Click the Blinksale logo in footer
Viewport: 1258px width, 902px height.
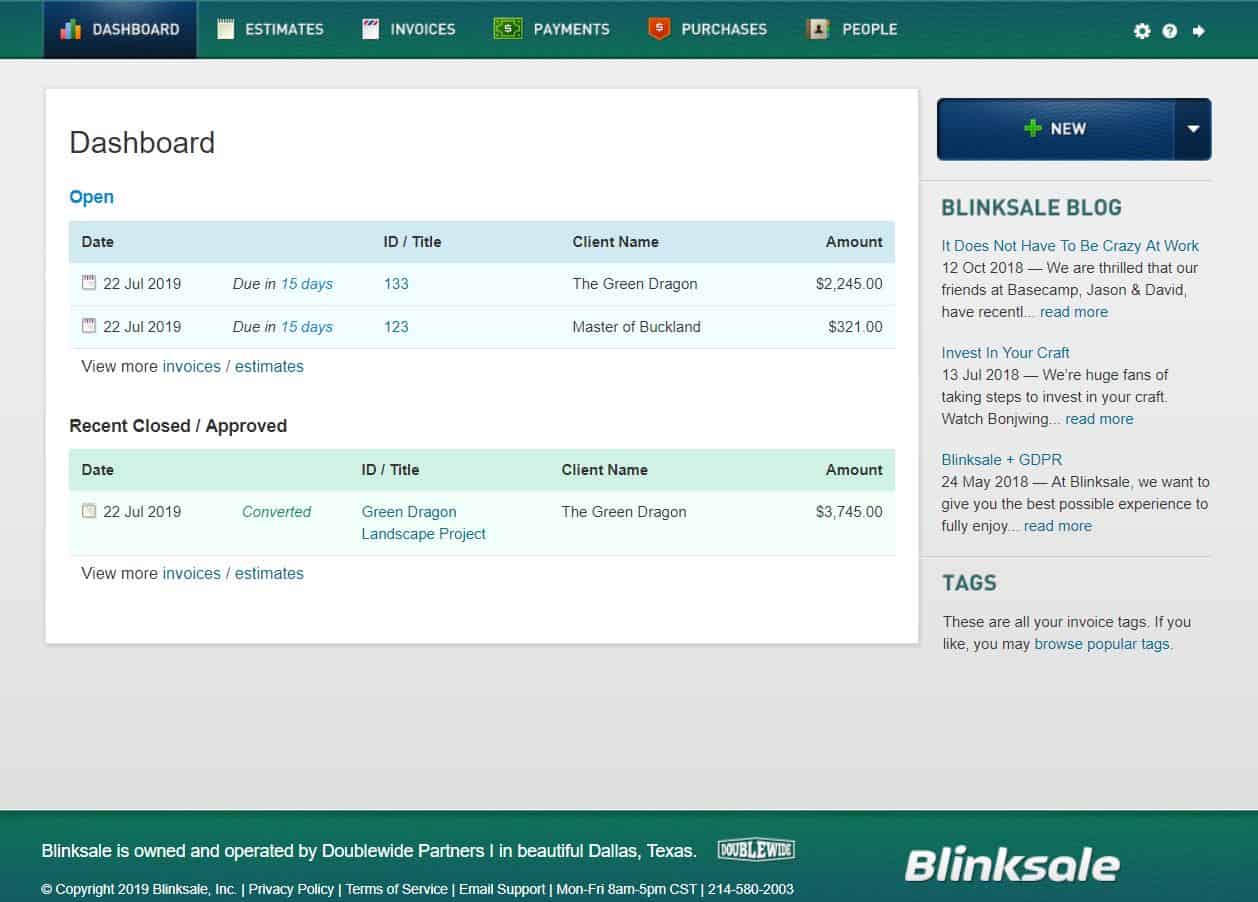pos(1012,865)
